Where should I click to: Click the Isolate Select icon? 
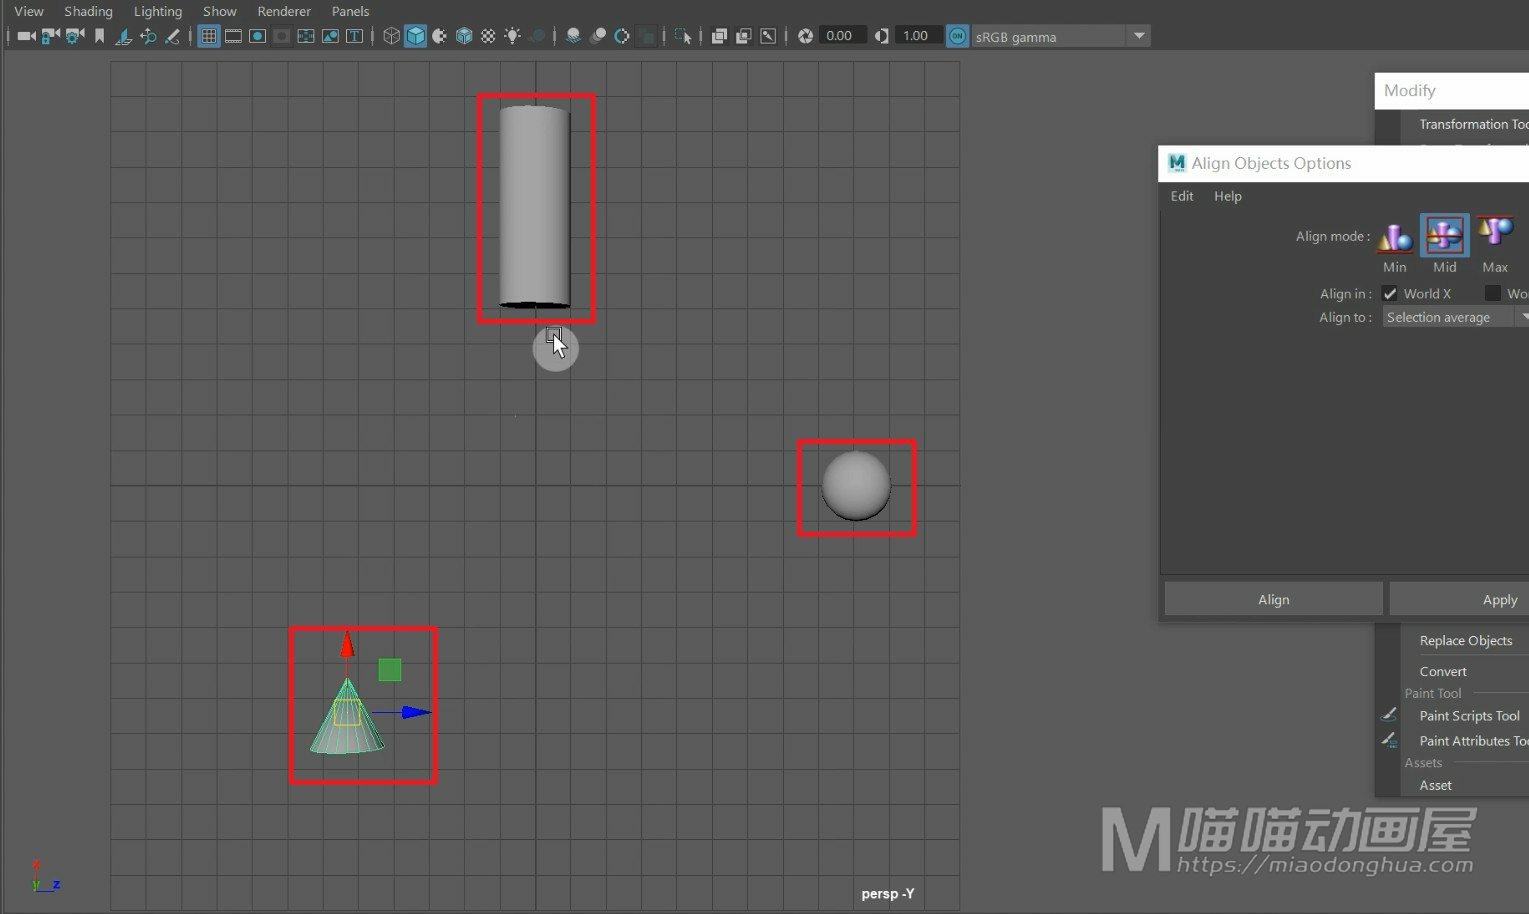point(683,36)
